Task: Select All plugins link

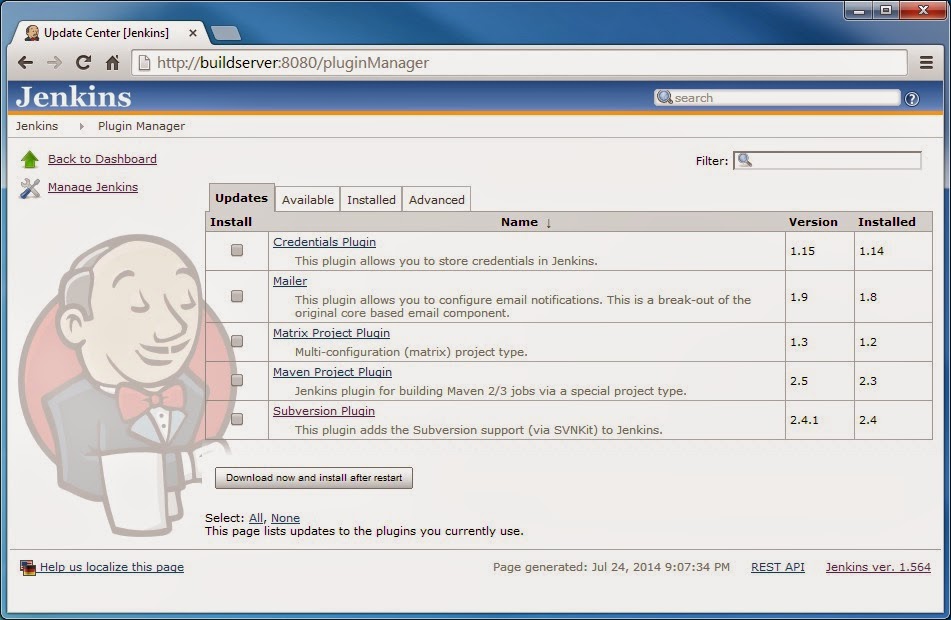Action: (256, 518)
